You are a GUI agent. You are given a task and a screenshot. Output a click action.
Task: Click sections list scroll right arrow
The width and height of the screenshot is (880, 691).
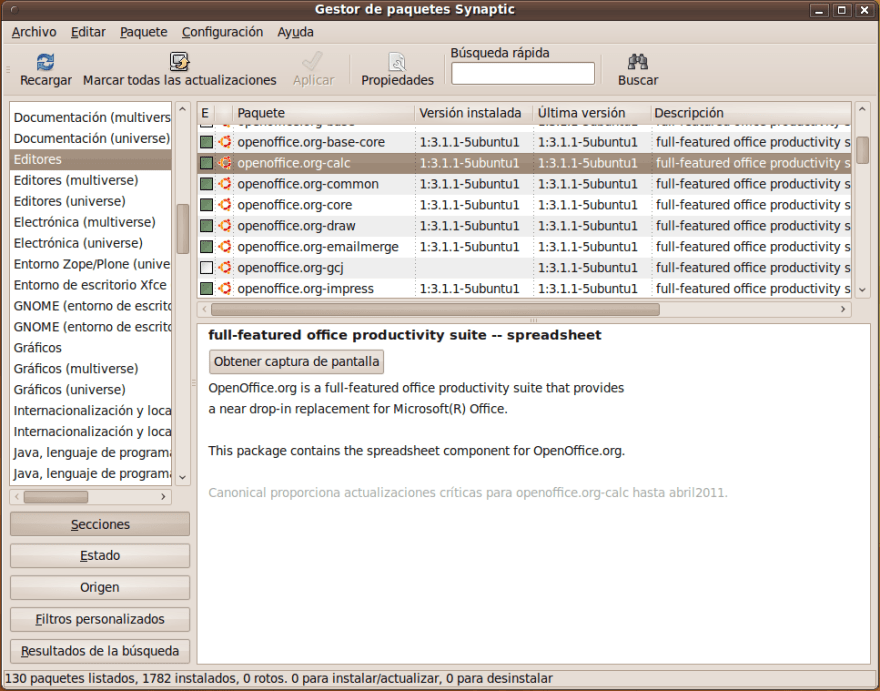click(163, 497)
